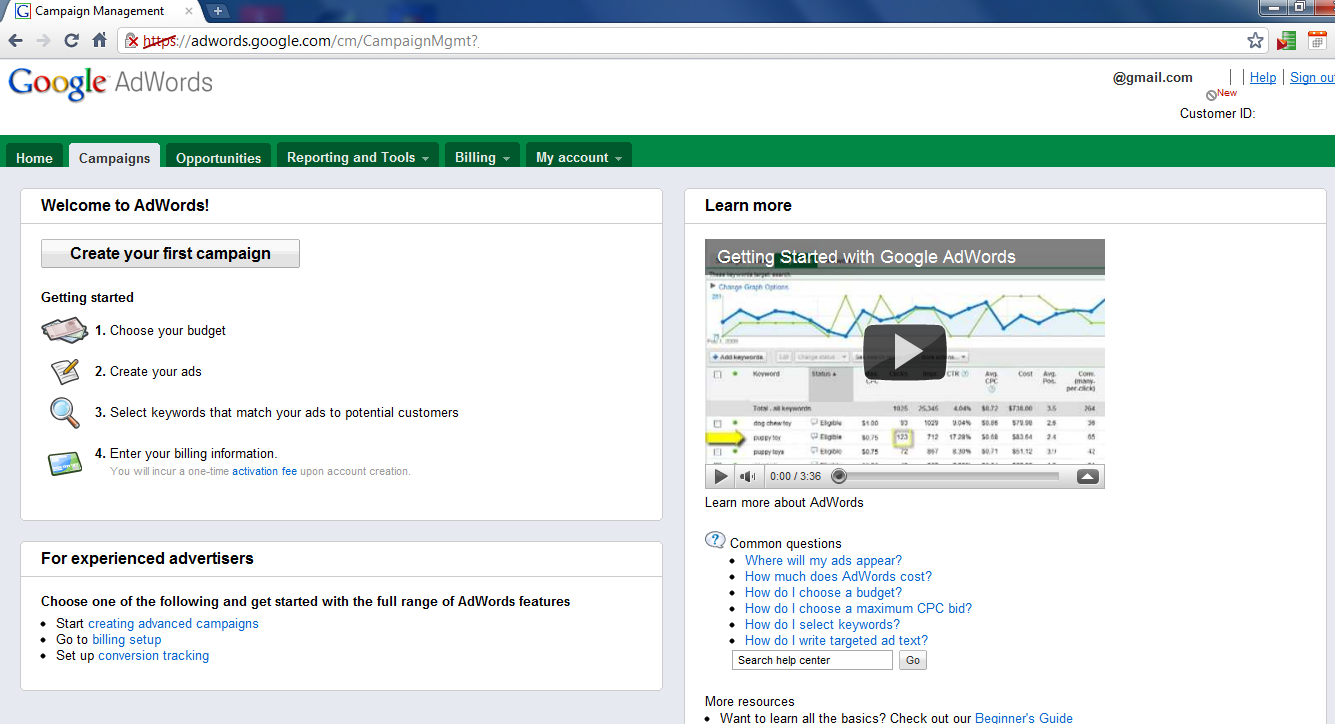The width and height of the screenshot is (1335, 724).
Task: Open the Billing dropdown menu
Action: (482, 157)
